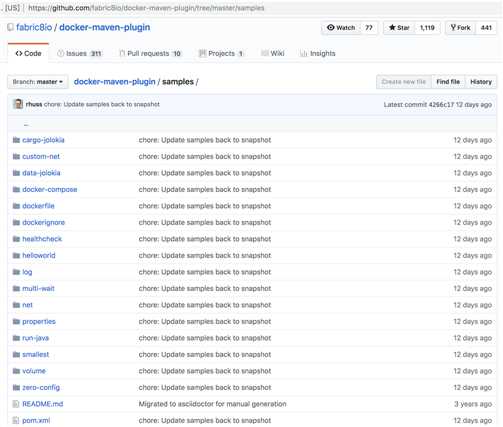Open the pom.xml file link
503x427 pixels.
pyautogui.click(x=36, y=420)
